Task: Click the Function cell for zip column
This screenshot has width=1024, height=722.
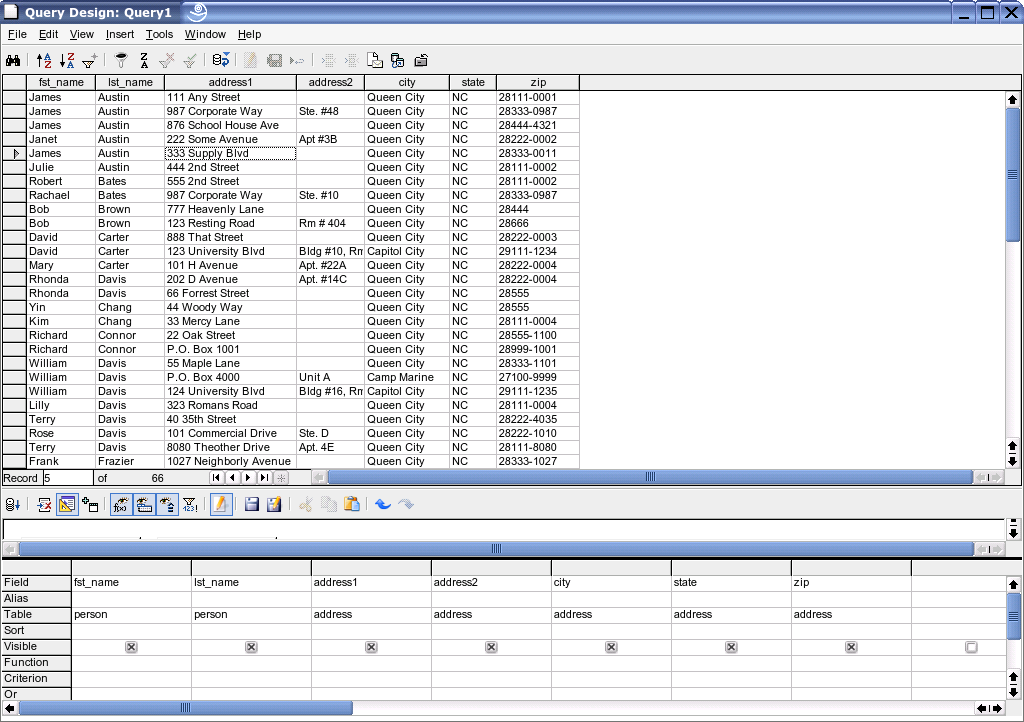Action: point(850,663)
